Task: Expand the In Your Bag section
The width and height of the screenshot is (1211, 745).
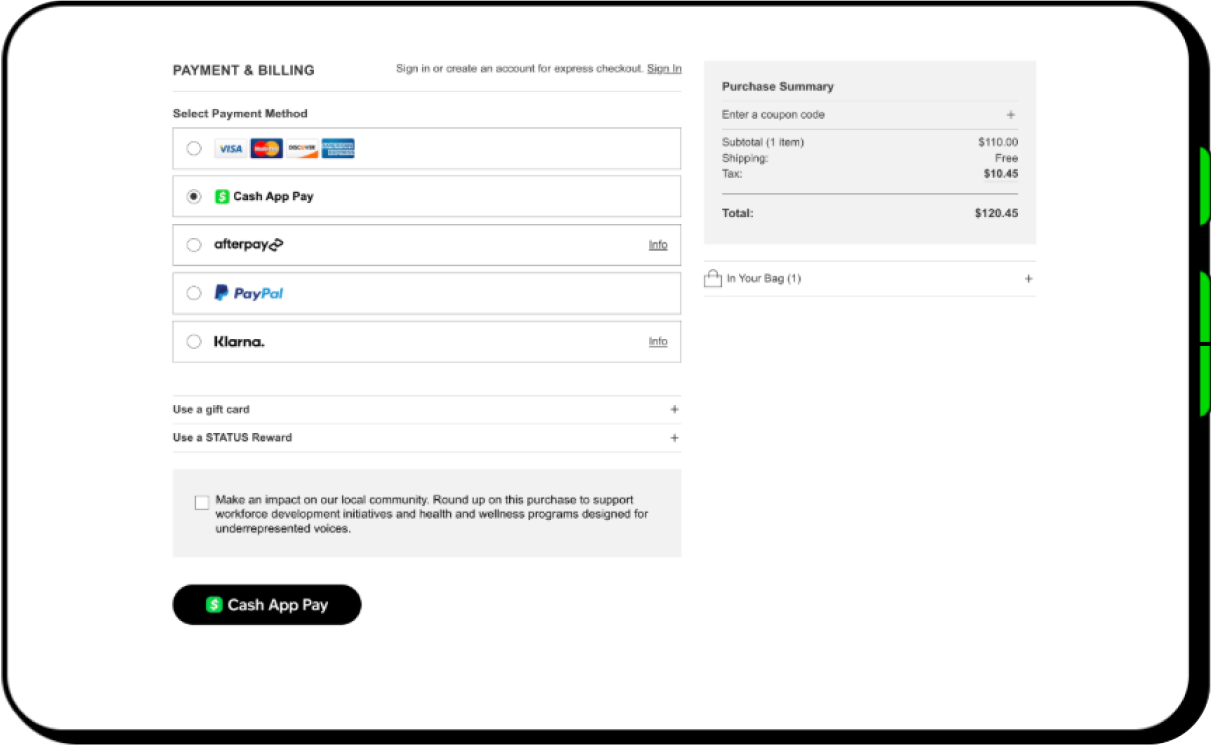Action: pos(1028,279)
